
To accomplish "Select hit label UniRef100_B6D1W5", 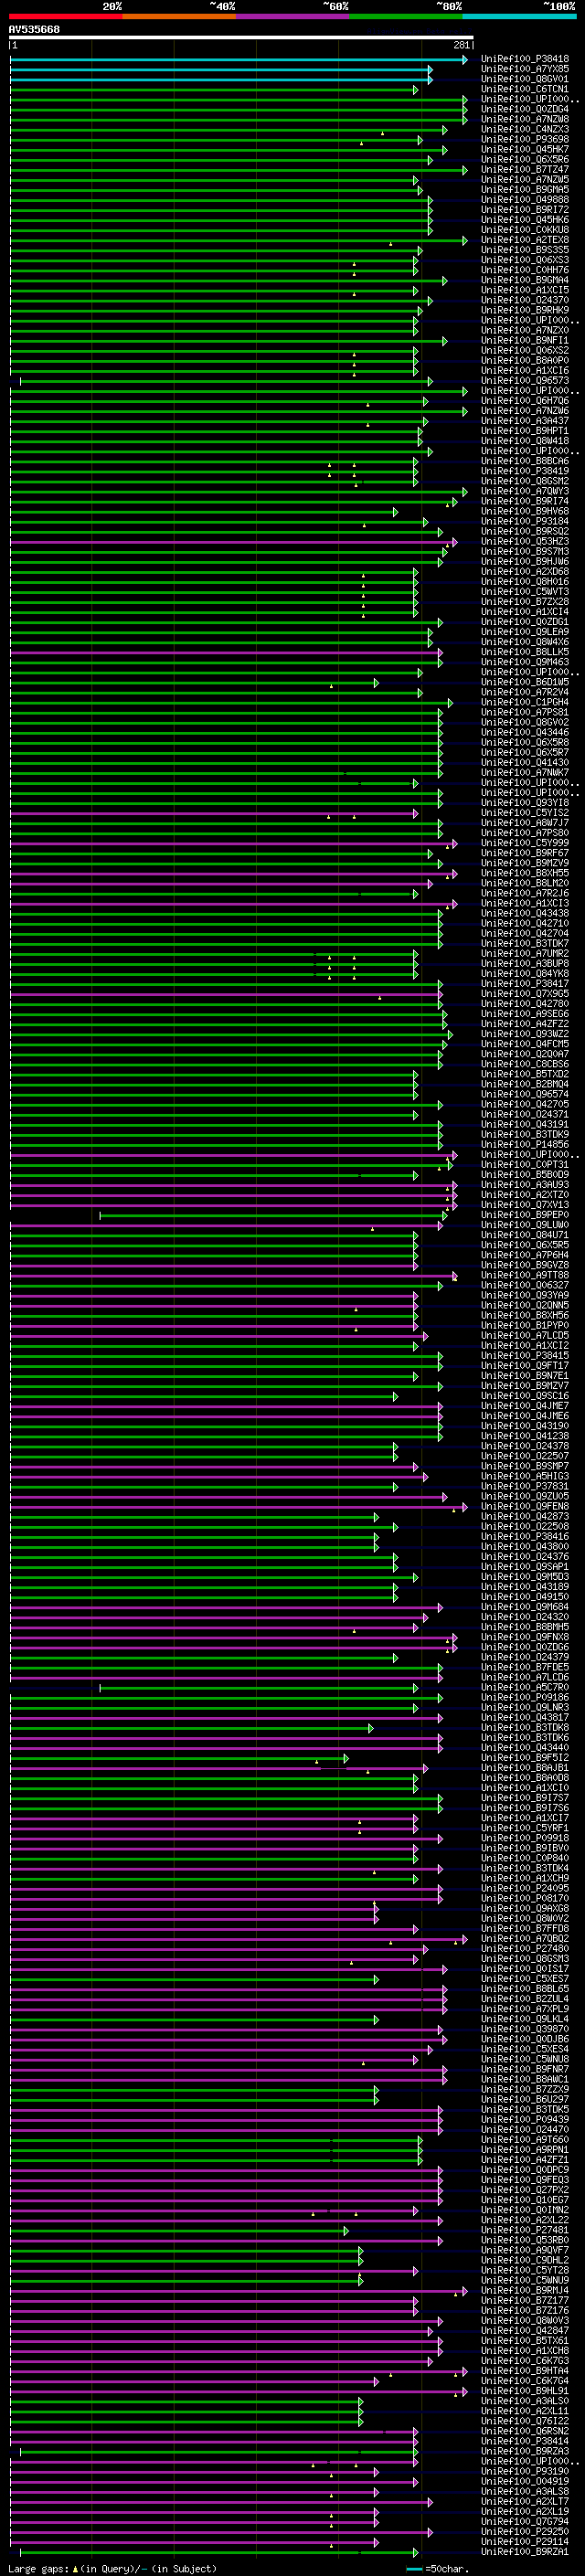I will click(525, 682).
